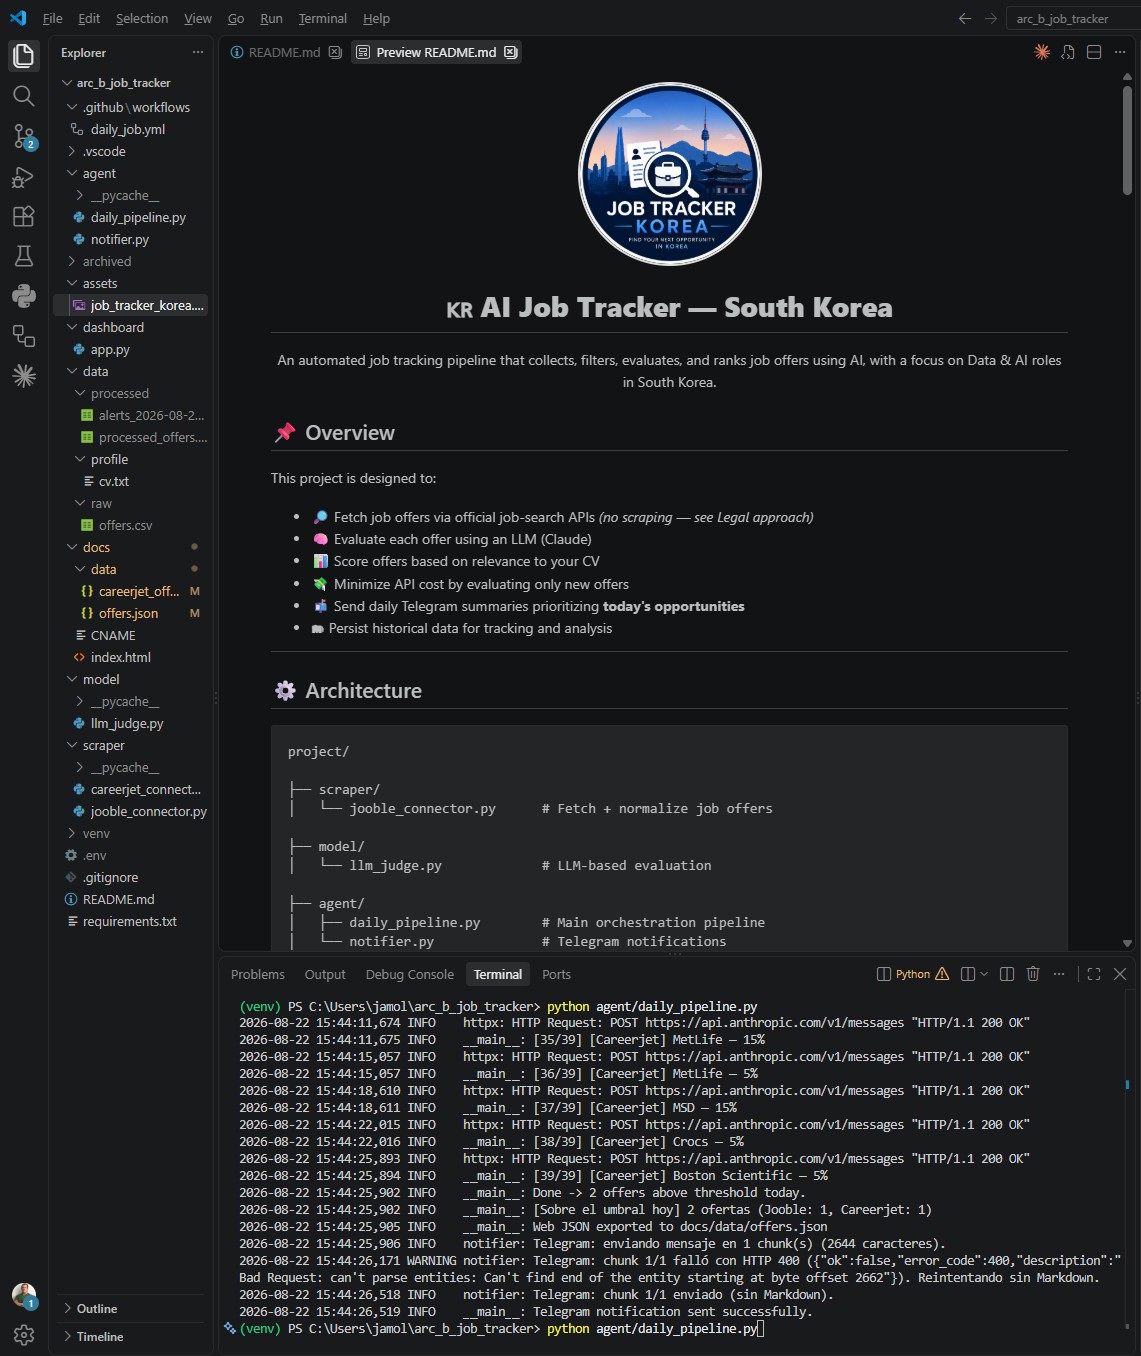Switch to the Ports panel tab
Screen dimensions: 1141x1356
pyautogui.click(x=557, y=974)
